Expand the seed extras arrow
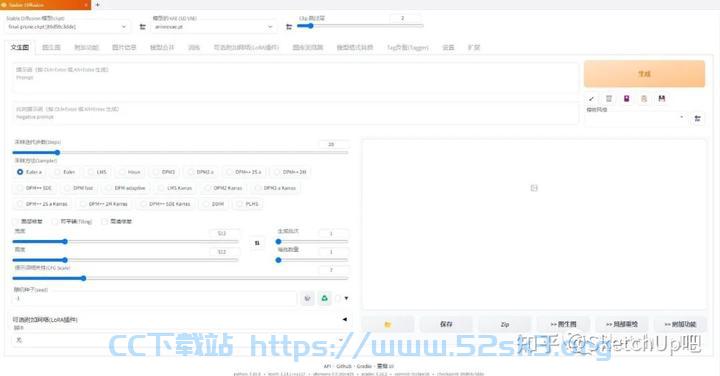The height and width of the screenshot is (376, 720). point(346,298)
